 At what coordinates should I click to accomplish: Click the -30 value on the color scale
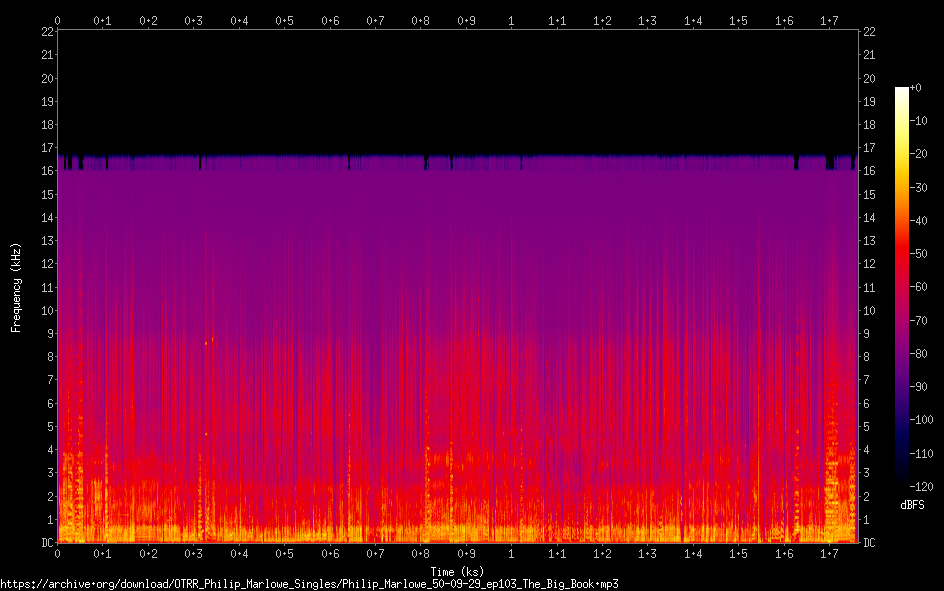tap(920, 189)
